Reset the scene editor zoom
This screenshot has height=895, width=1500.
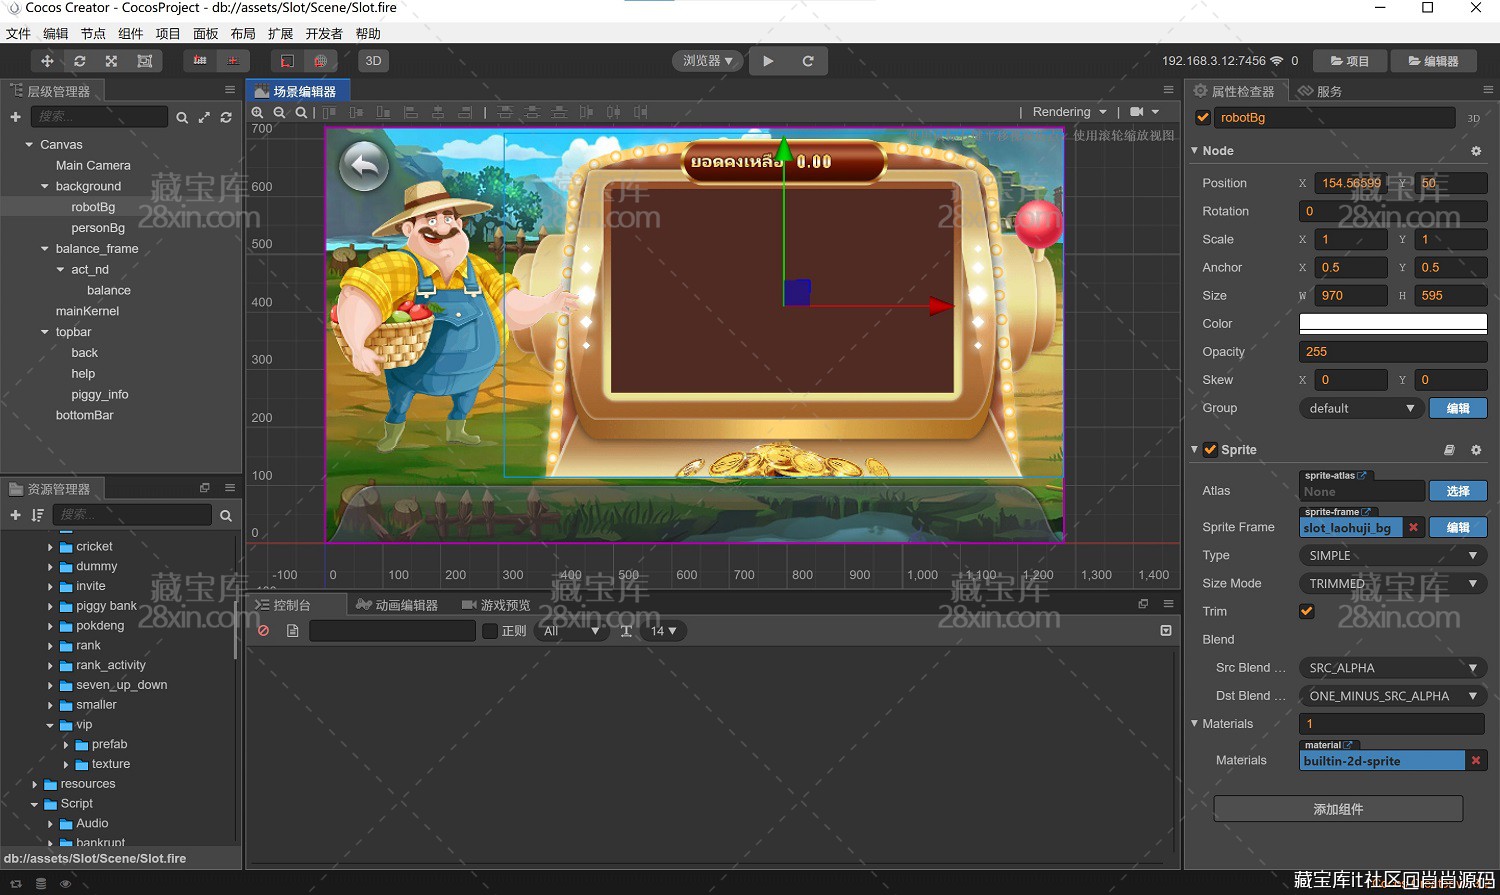(x=301, y=113)
